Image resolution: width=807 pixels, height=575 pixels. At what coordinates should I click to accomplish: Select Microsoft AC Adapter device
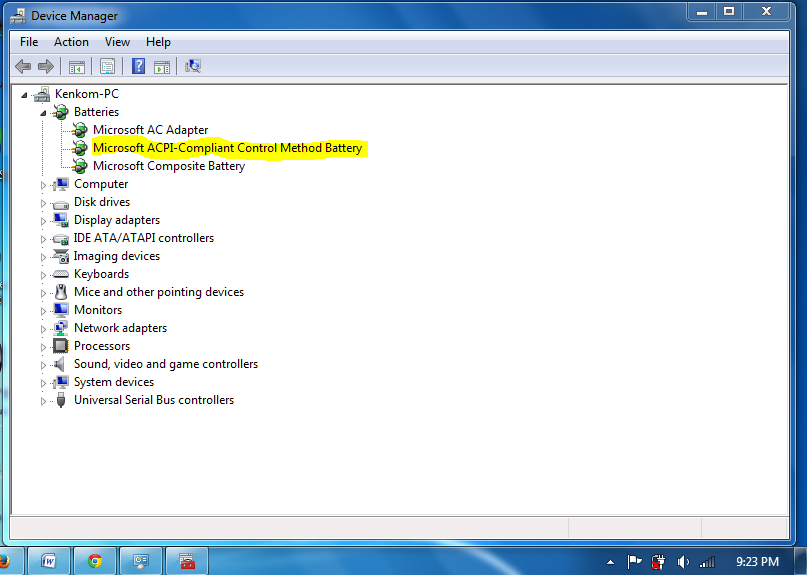150,130
